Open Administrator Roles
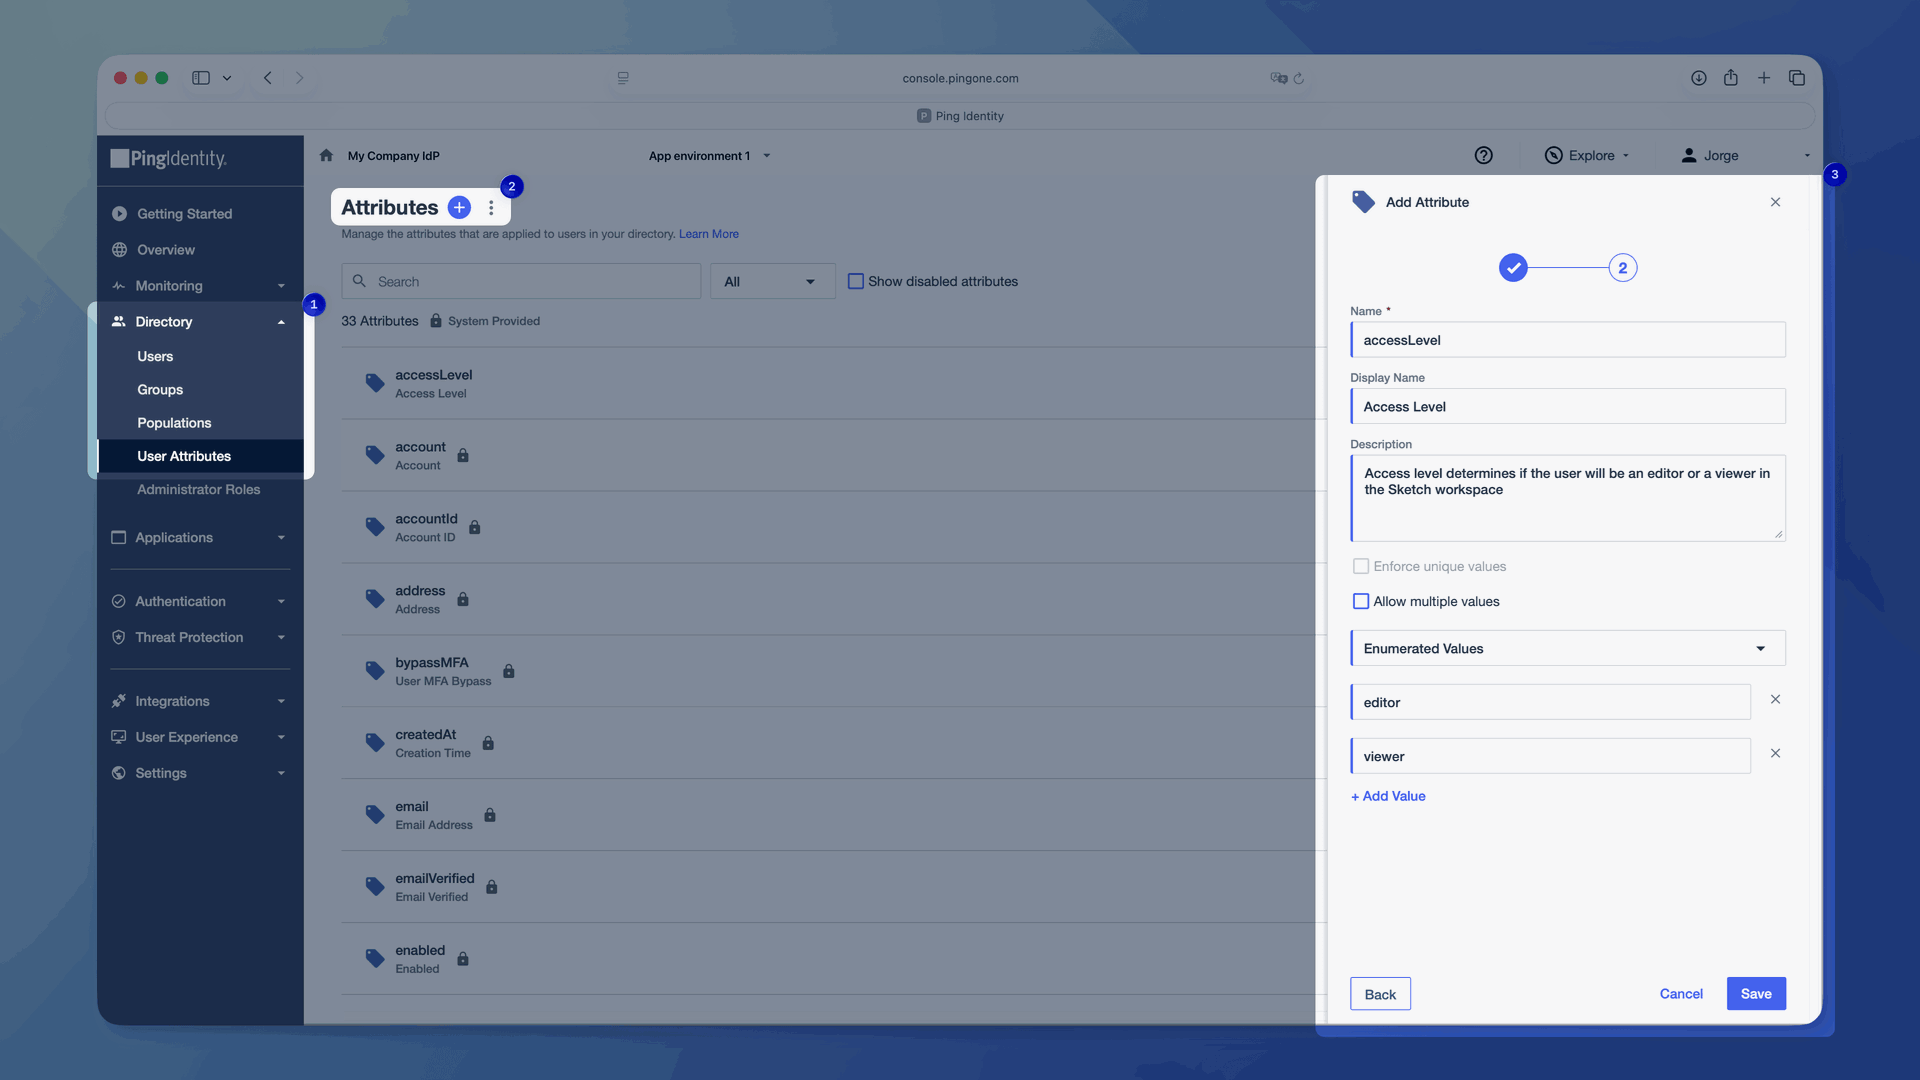 (x=198, y=489)
